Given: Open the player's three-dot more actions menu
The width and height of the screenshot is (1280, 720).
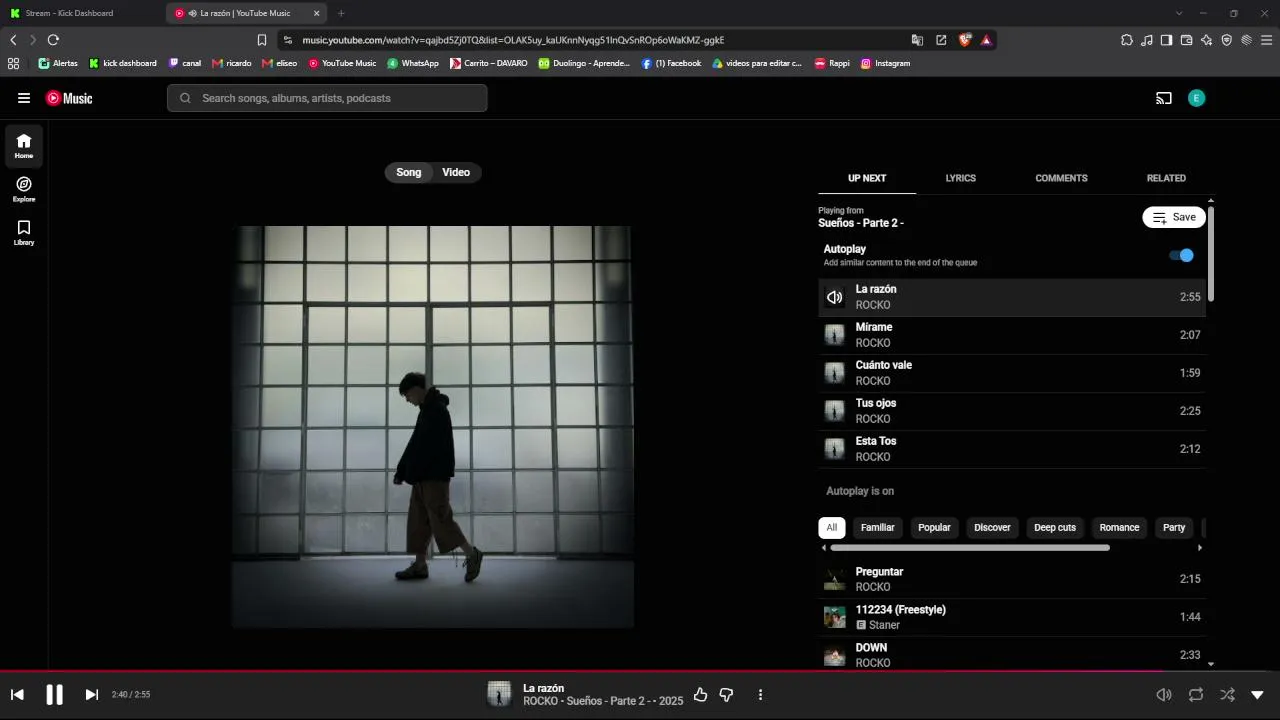Looking at the screenshot, I should pyautogui.click(x=760, y=695).
